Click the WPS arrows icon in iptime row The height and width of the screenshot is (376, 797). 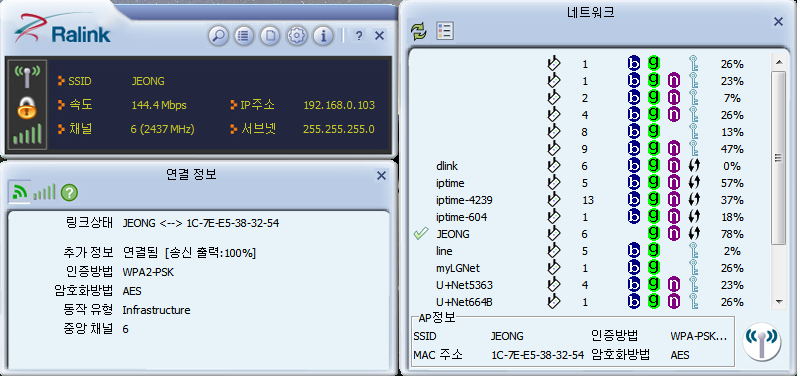click(693, 183)
